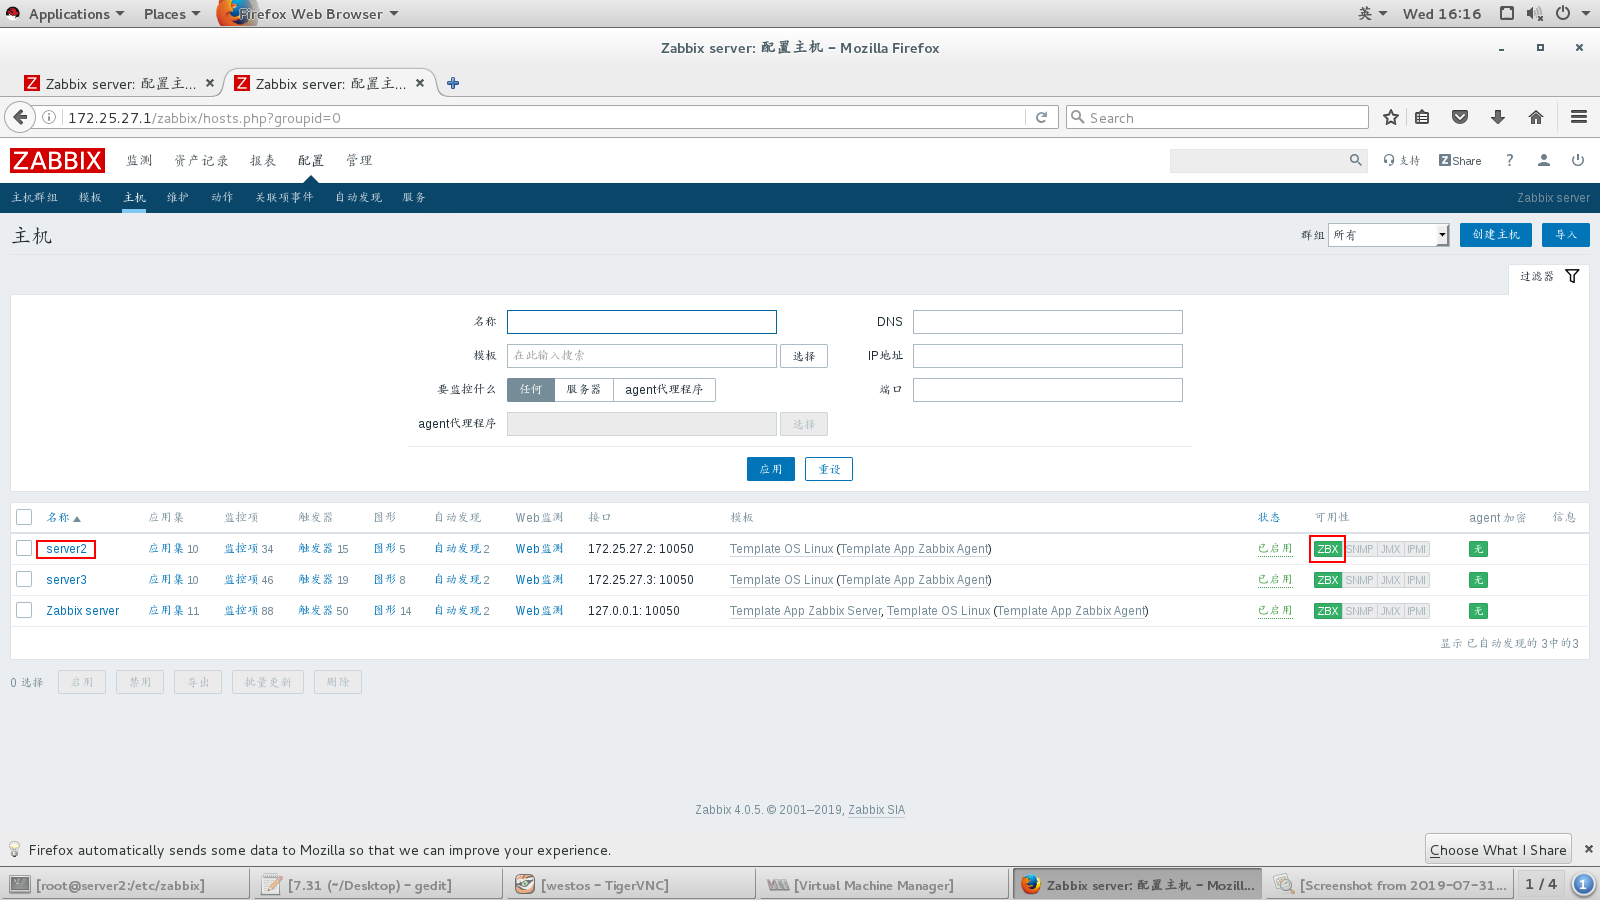Click the 重设 filter reset button

[829, 469]
